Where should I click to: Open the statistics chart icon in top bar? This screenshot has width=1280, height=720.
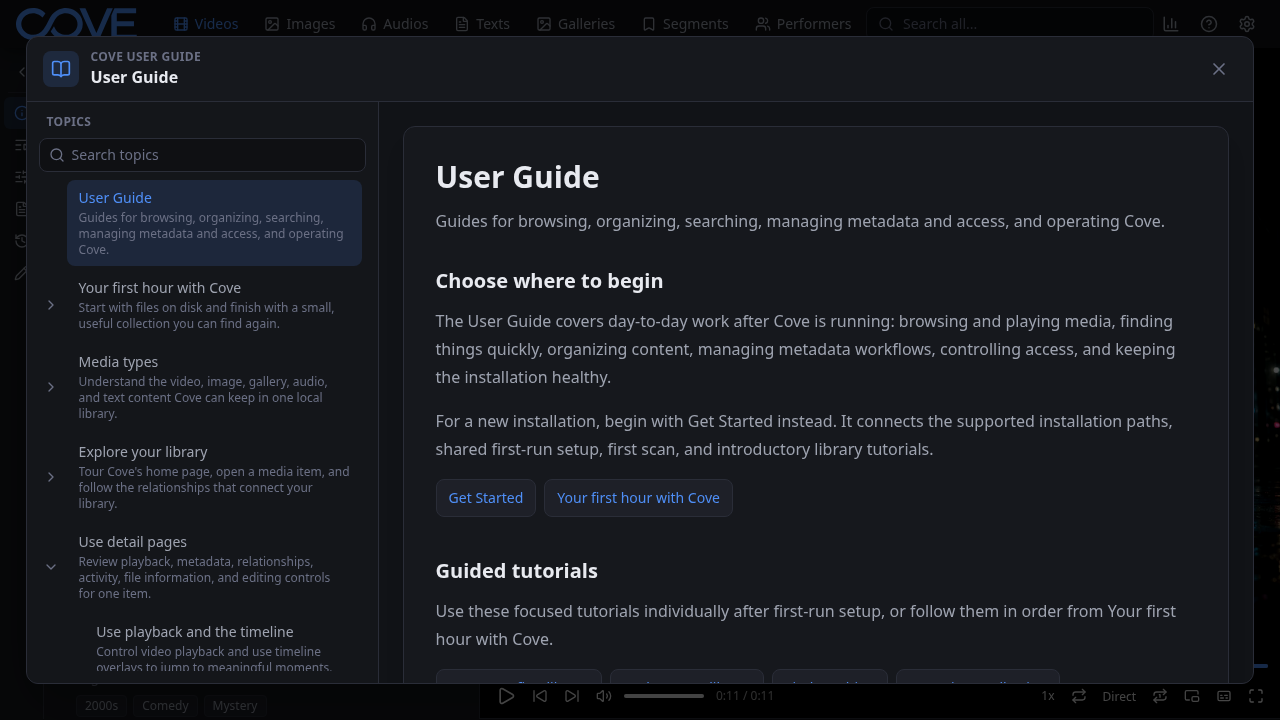click(1171, 24)
